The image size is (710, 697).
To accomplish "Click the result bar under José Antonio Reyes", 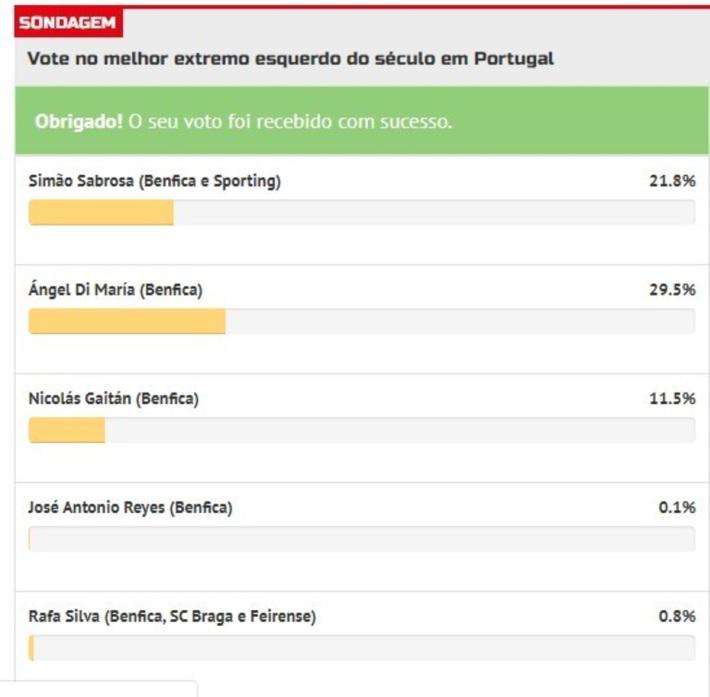I will click(361, 539).
